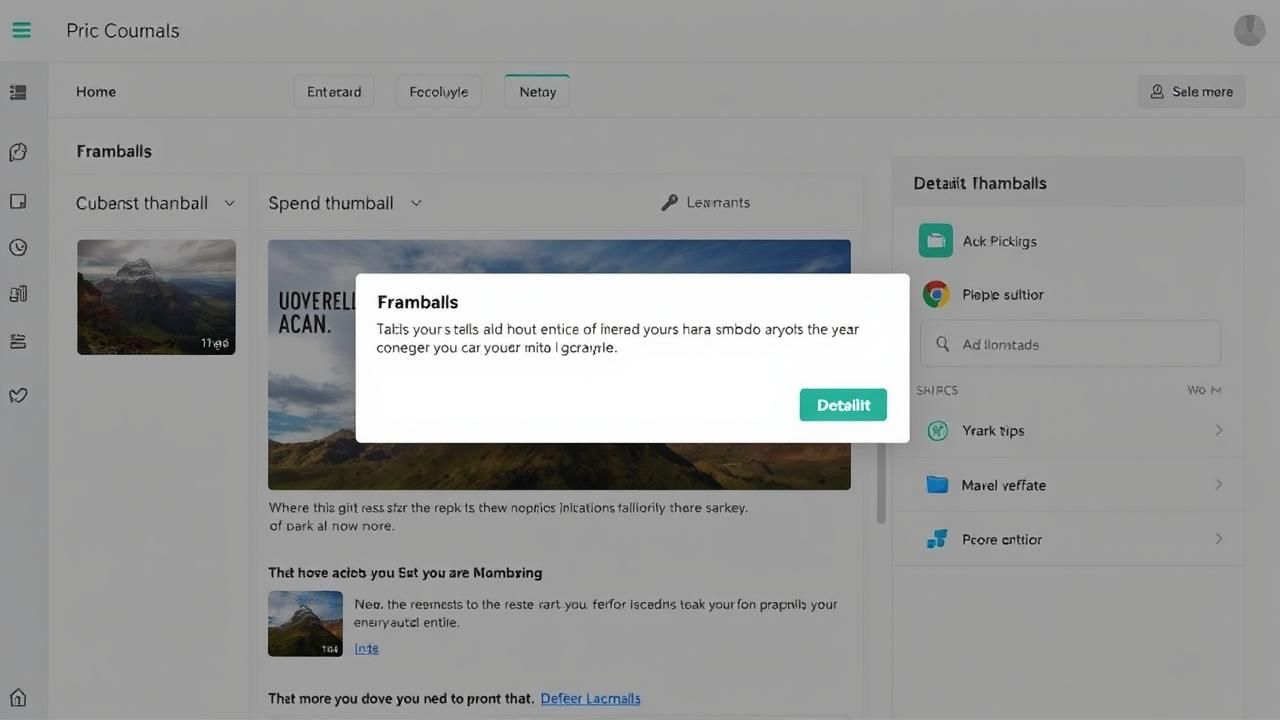Switch to the Netay tab
Screen dimensions: 1280x720
[x=537, y=92]
